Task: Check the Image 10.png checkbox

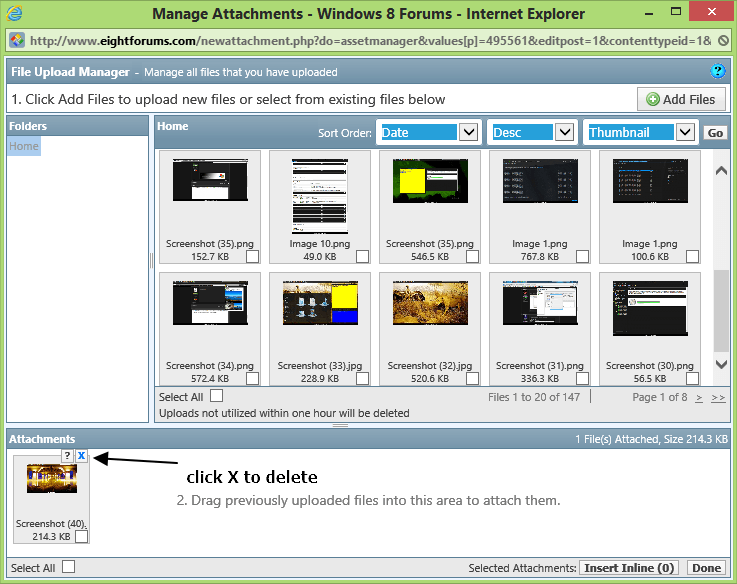Action: coord(362,257)
